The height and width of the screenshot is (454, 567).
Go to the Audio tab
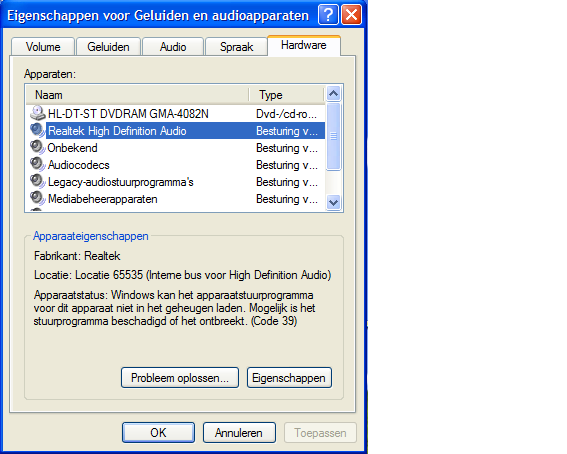173,47
